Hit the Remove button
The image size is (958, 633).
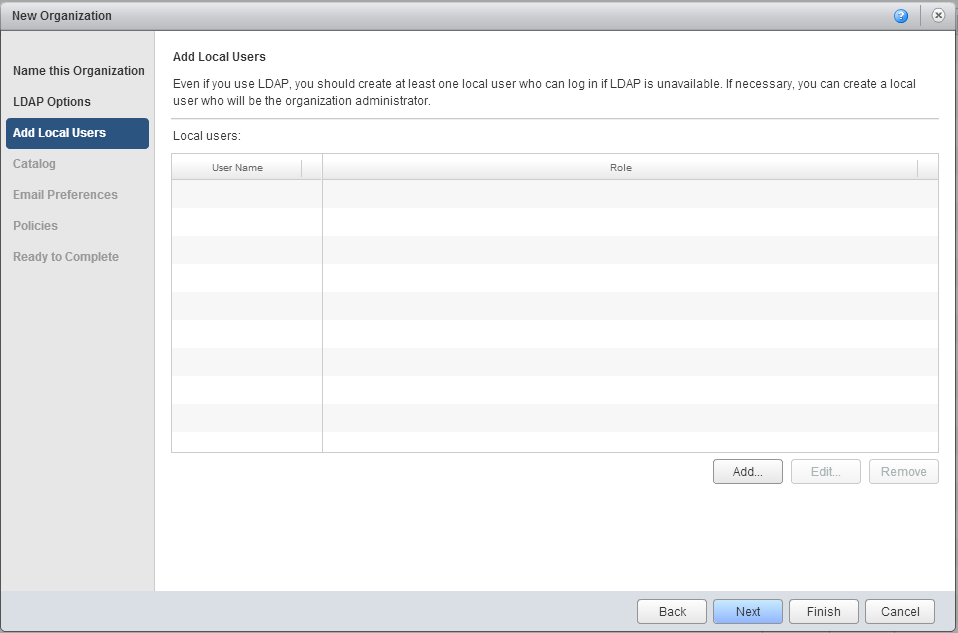coord(903,472)
